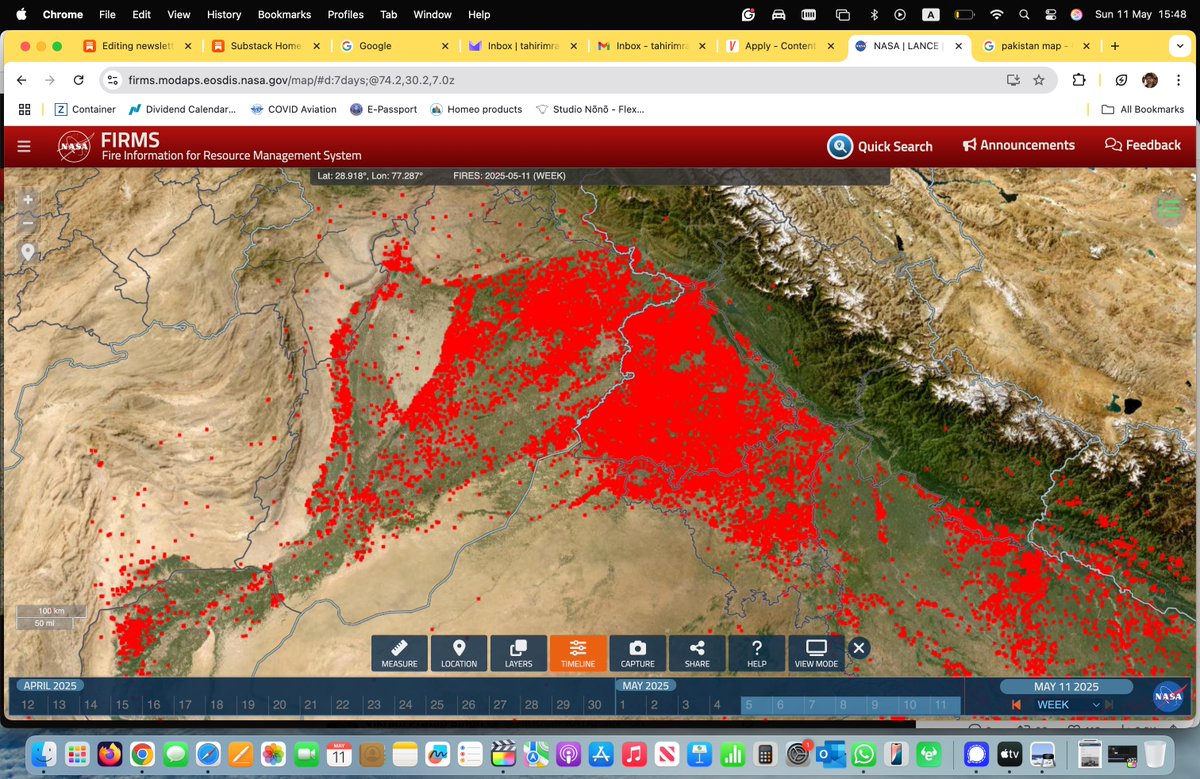Open the History menu

(224, 15)
